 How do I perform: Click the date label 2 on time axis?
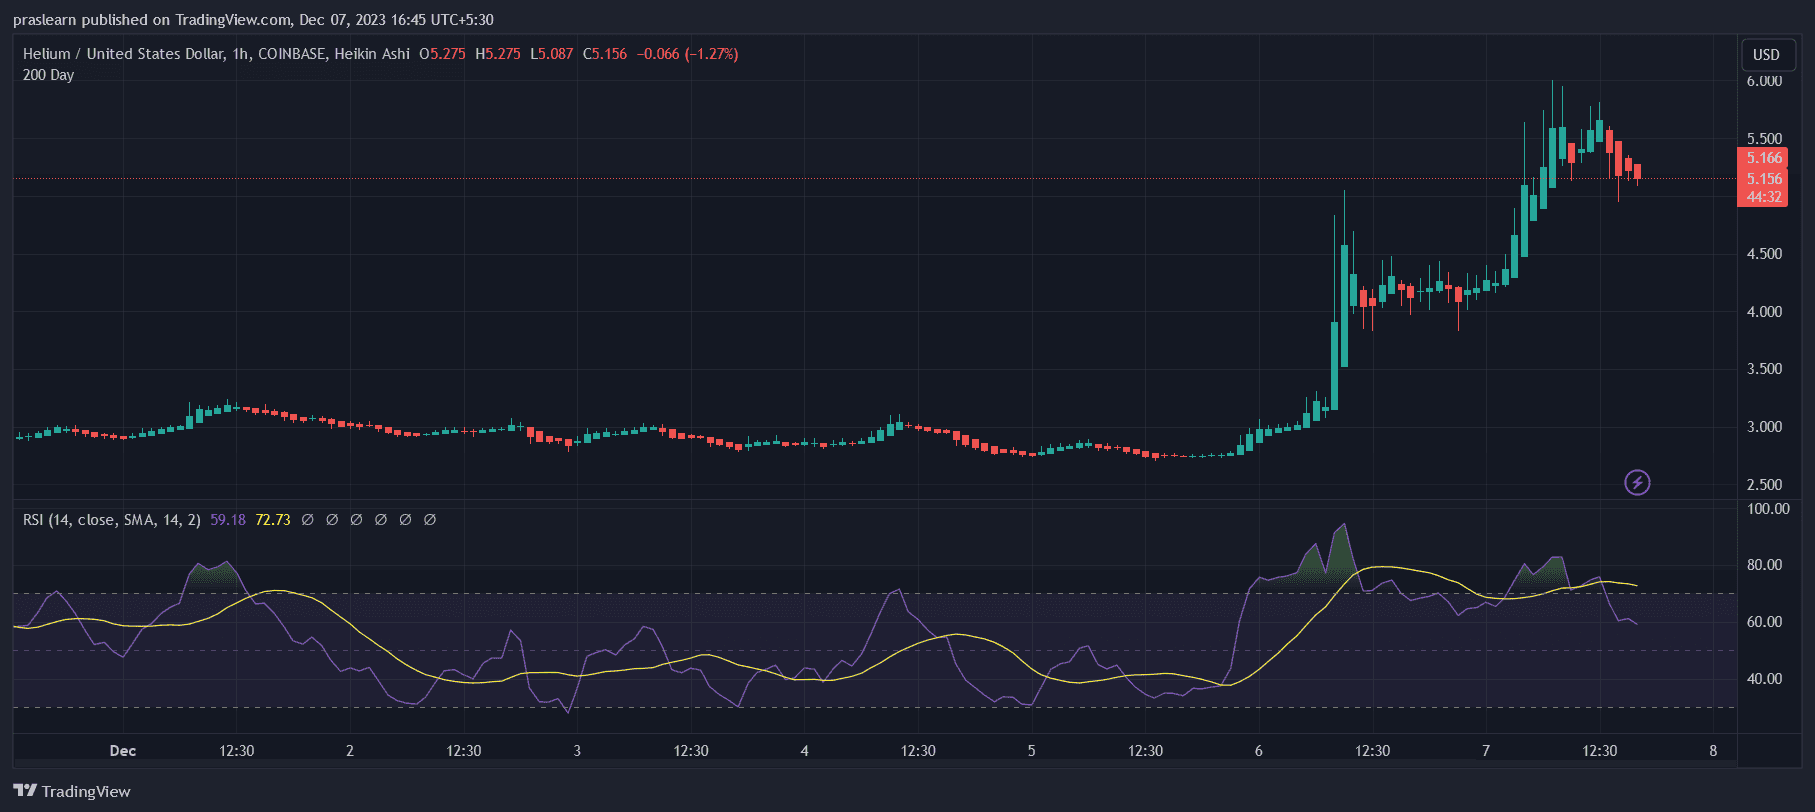point(350,751)
